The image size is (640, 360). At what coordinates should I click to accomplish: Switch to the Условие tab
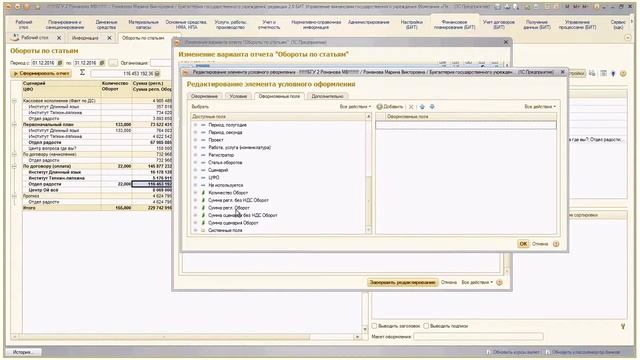(238, 96)
